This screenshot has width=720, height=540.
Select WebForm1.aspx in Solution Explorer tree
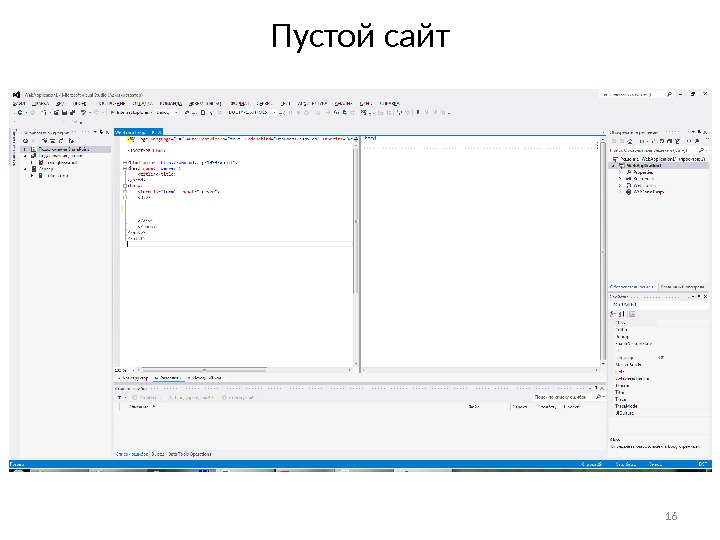648,192
